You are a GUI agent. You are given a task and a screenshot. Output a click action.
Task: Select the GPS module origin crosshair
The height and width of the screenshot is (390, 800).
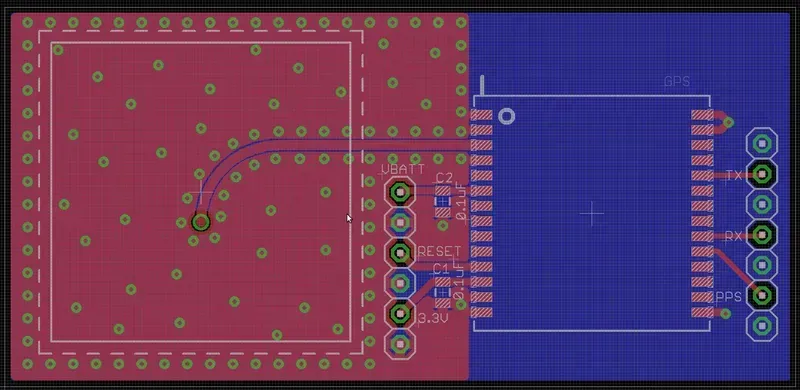click(x=592, y=213)
